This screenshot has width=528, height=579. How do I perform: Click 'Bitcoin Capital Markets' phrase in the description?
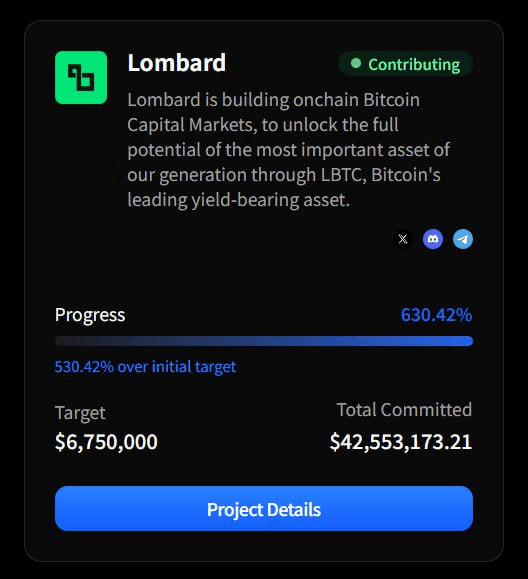click(274, 112)
